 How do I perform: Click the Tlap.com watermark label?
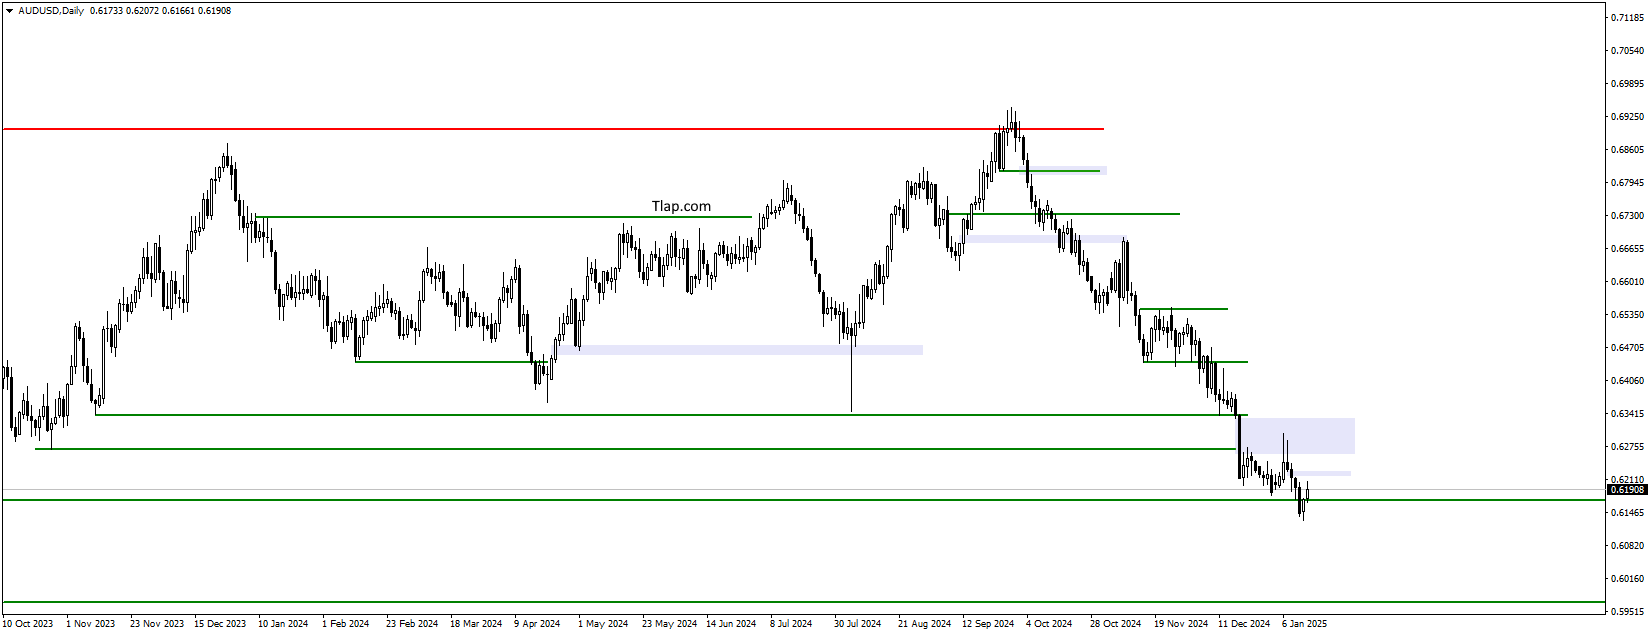coord(681,206)
